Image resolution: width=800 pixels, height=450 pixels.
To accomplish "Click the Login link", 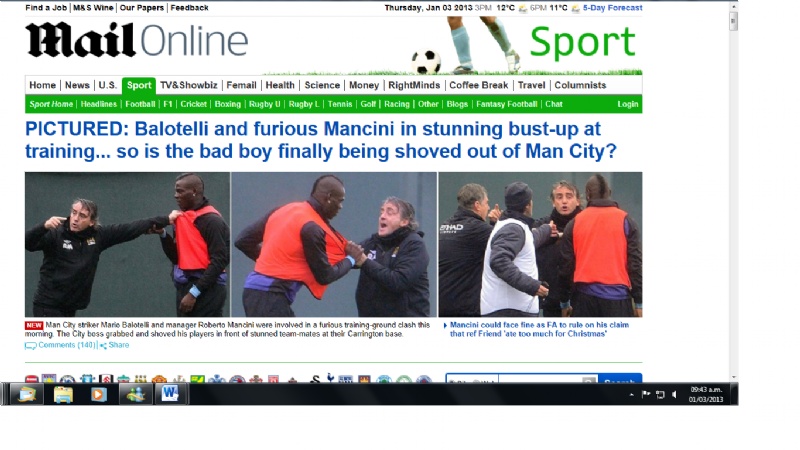I will [x=628, y=104].
